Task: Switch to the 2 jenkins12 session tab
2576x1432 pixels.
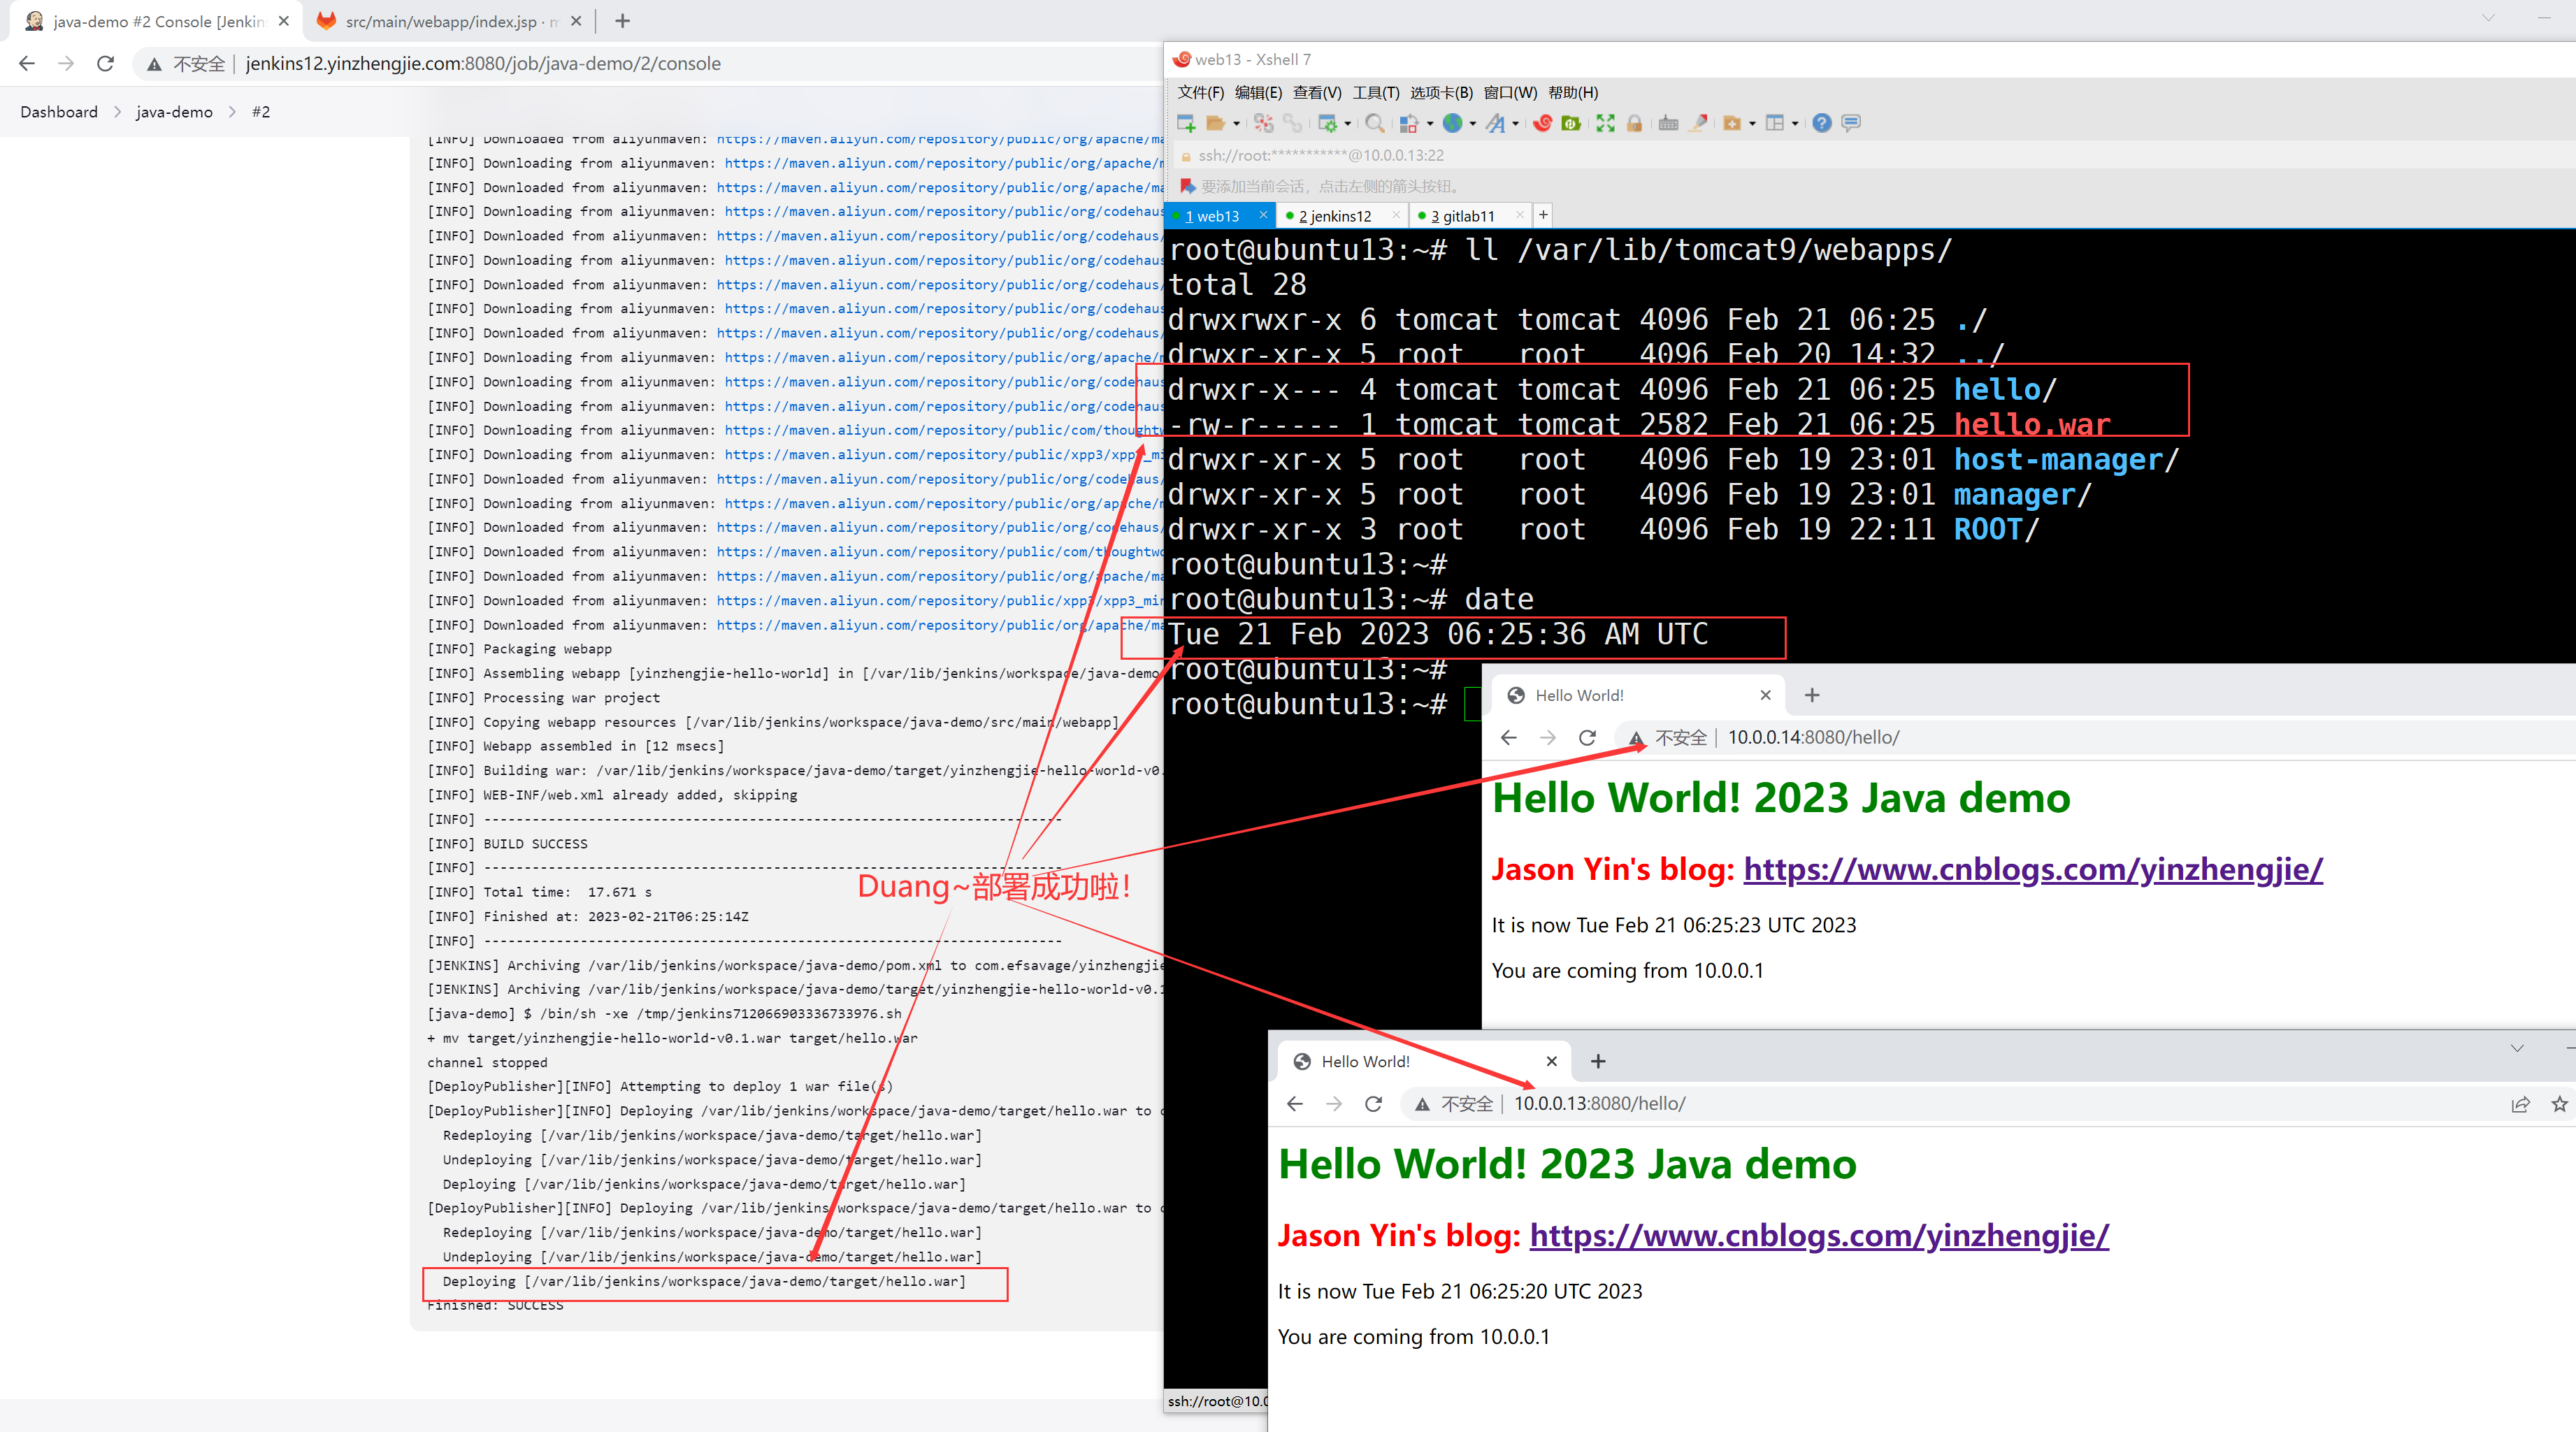Action: pyautogui.click(x=1334, y=216)
